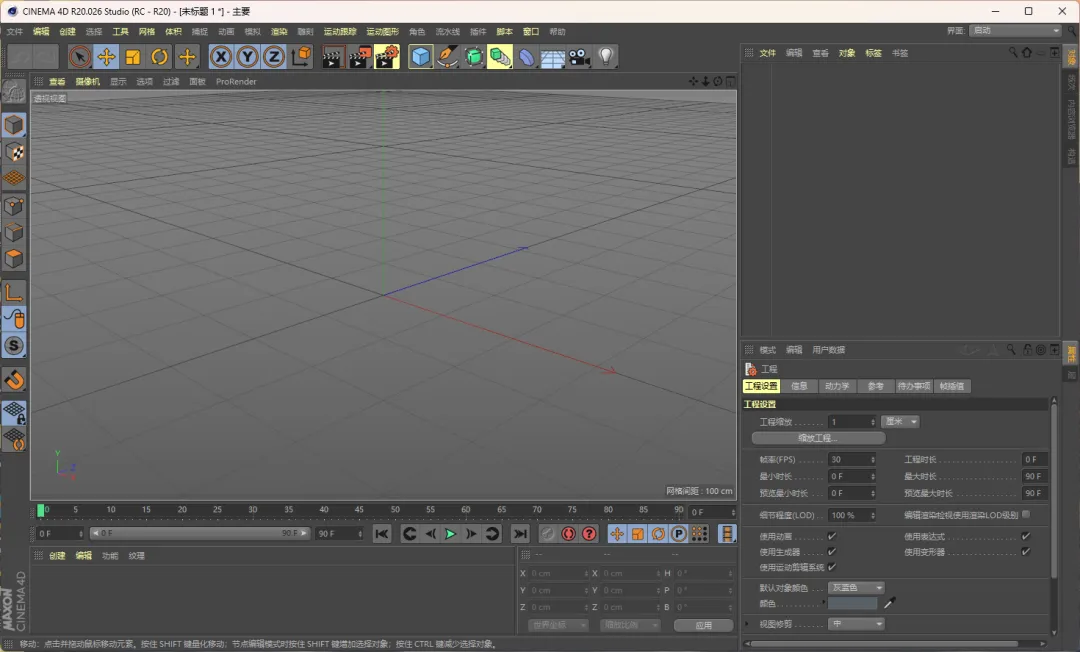Open the 渲染 menu in menu bar
Viewport: 1080px width, 652px height.
tap(279, 32)
